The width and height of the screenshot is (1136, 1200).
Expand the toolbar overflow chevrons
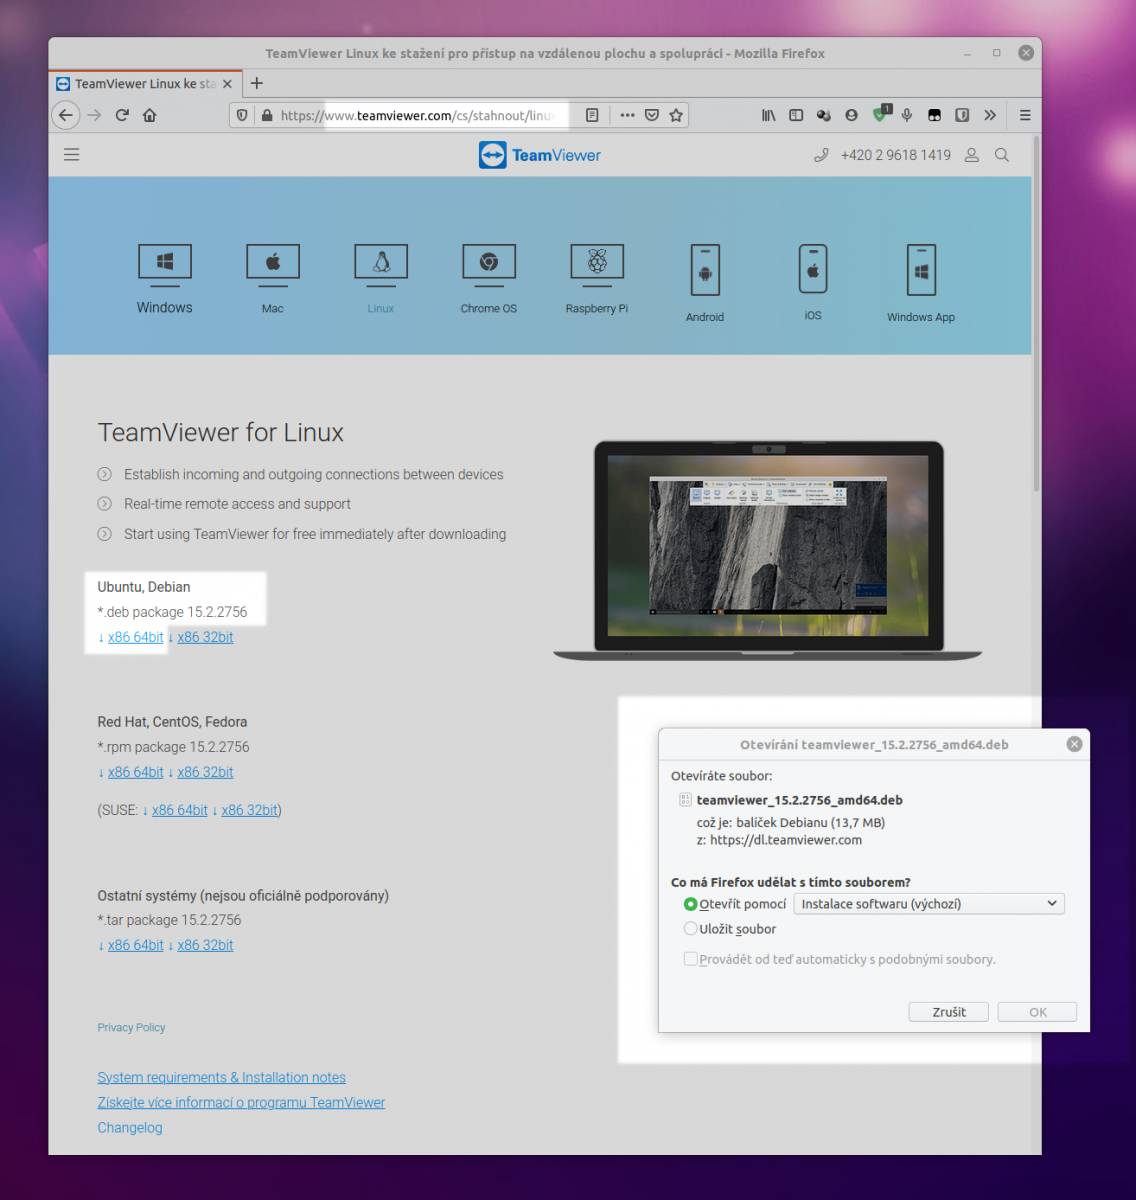tap(990, 115)
